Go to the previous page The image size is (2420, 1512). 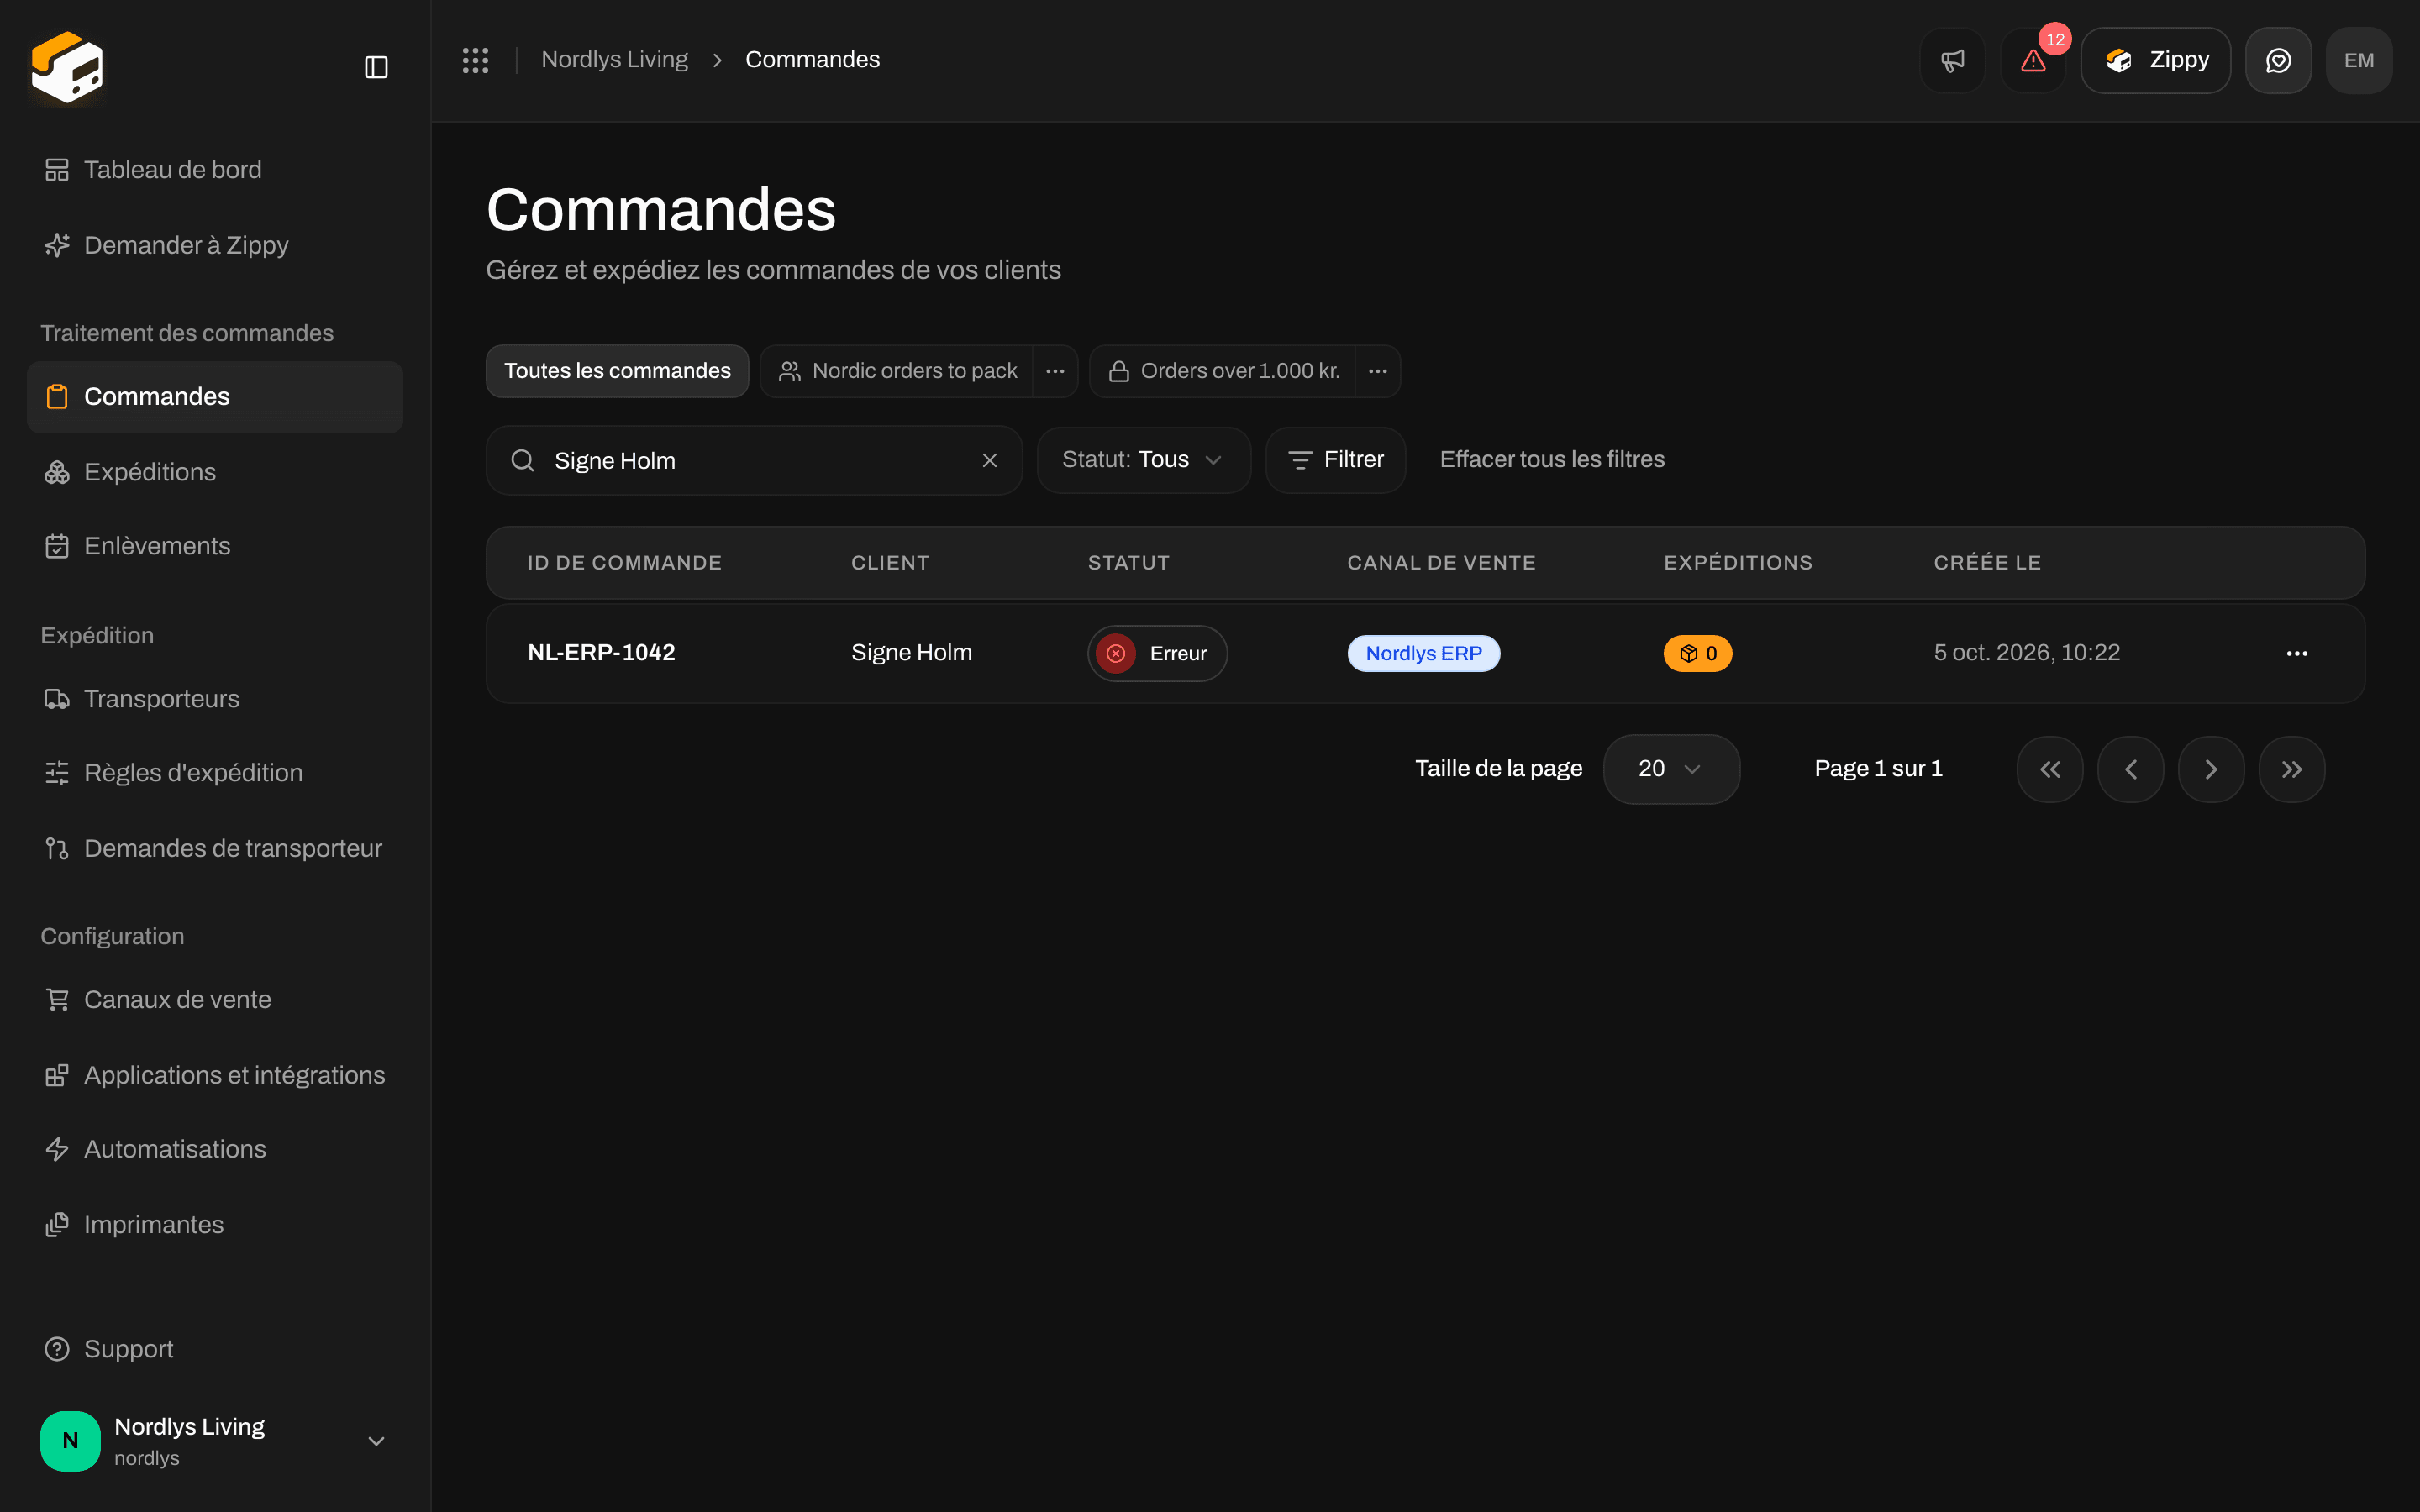click(x=2130, y=769)
